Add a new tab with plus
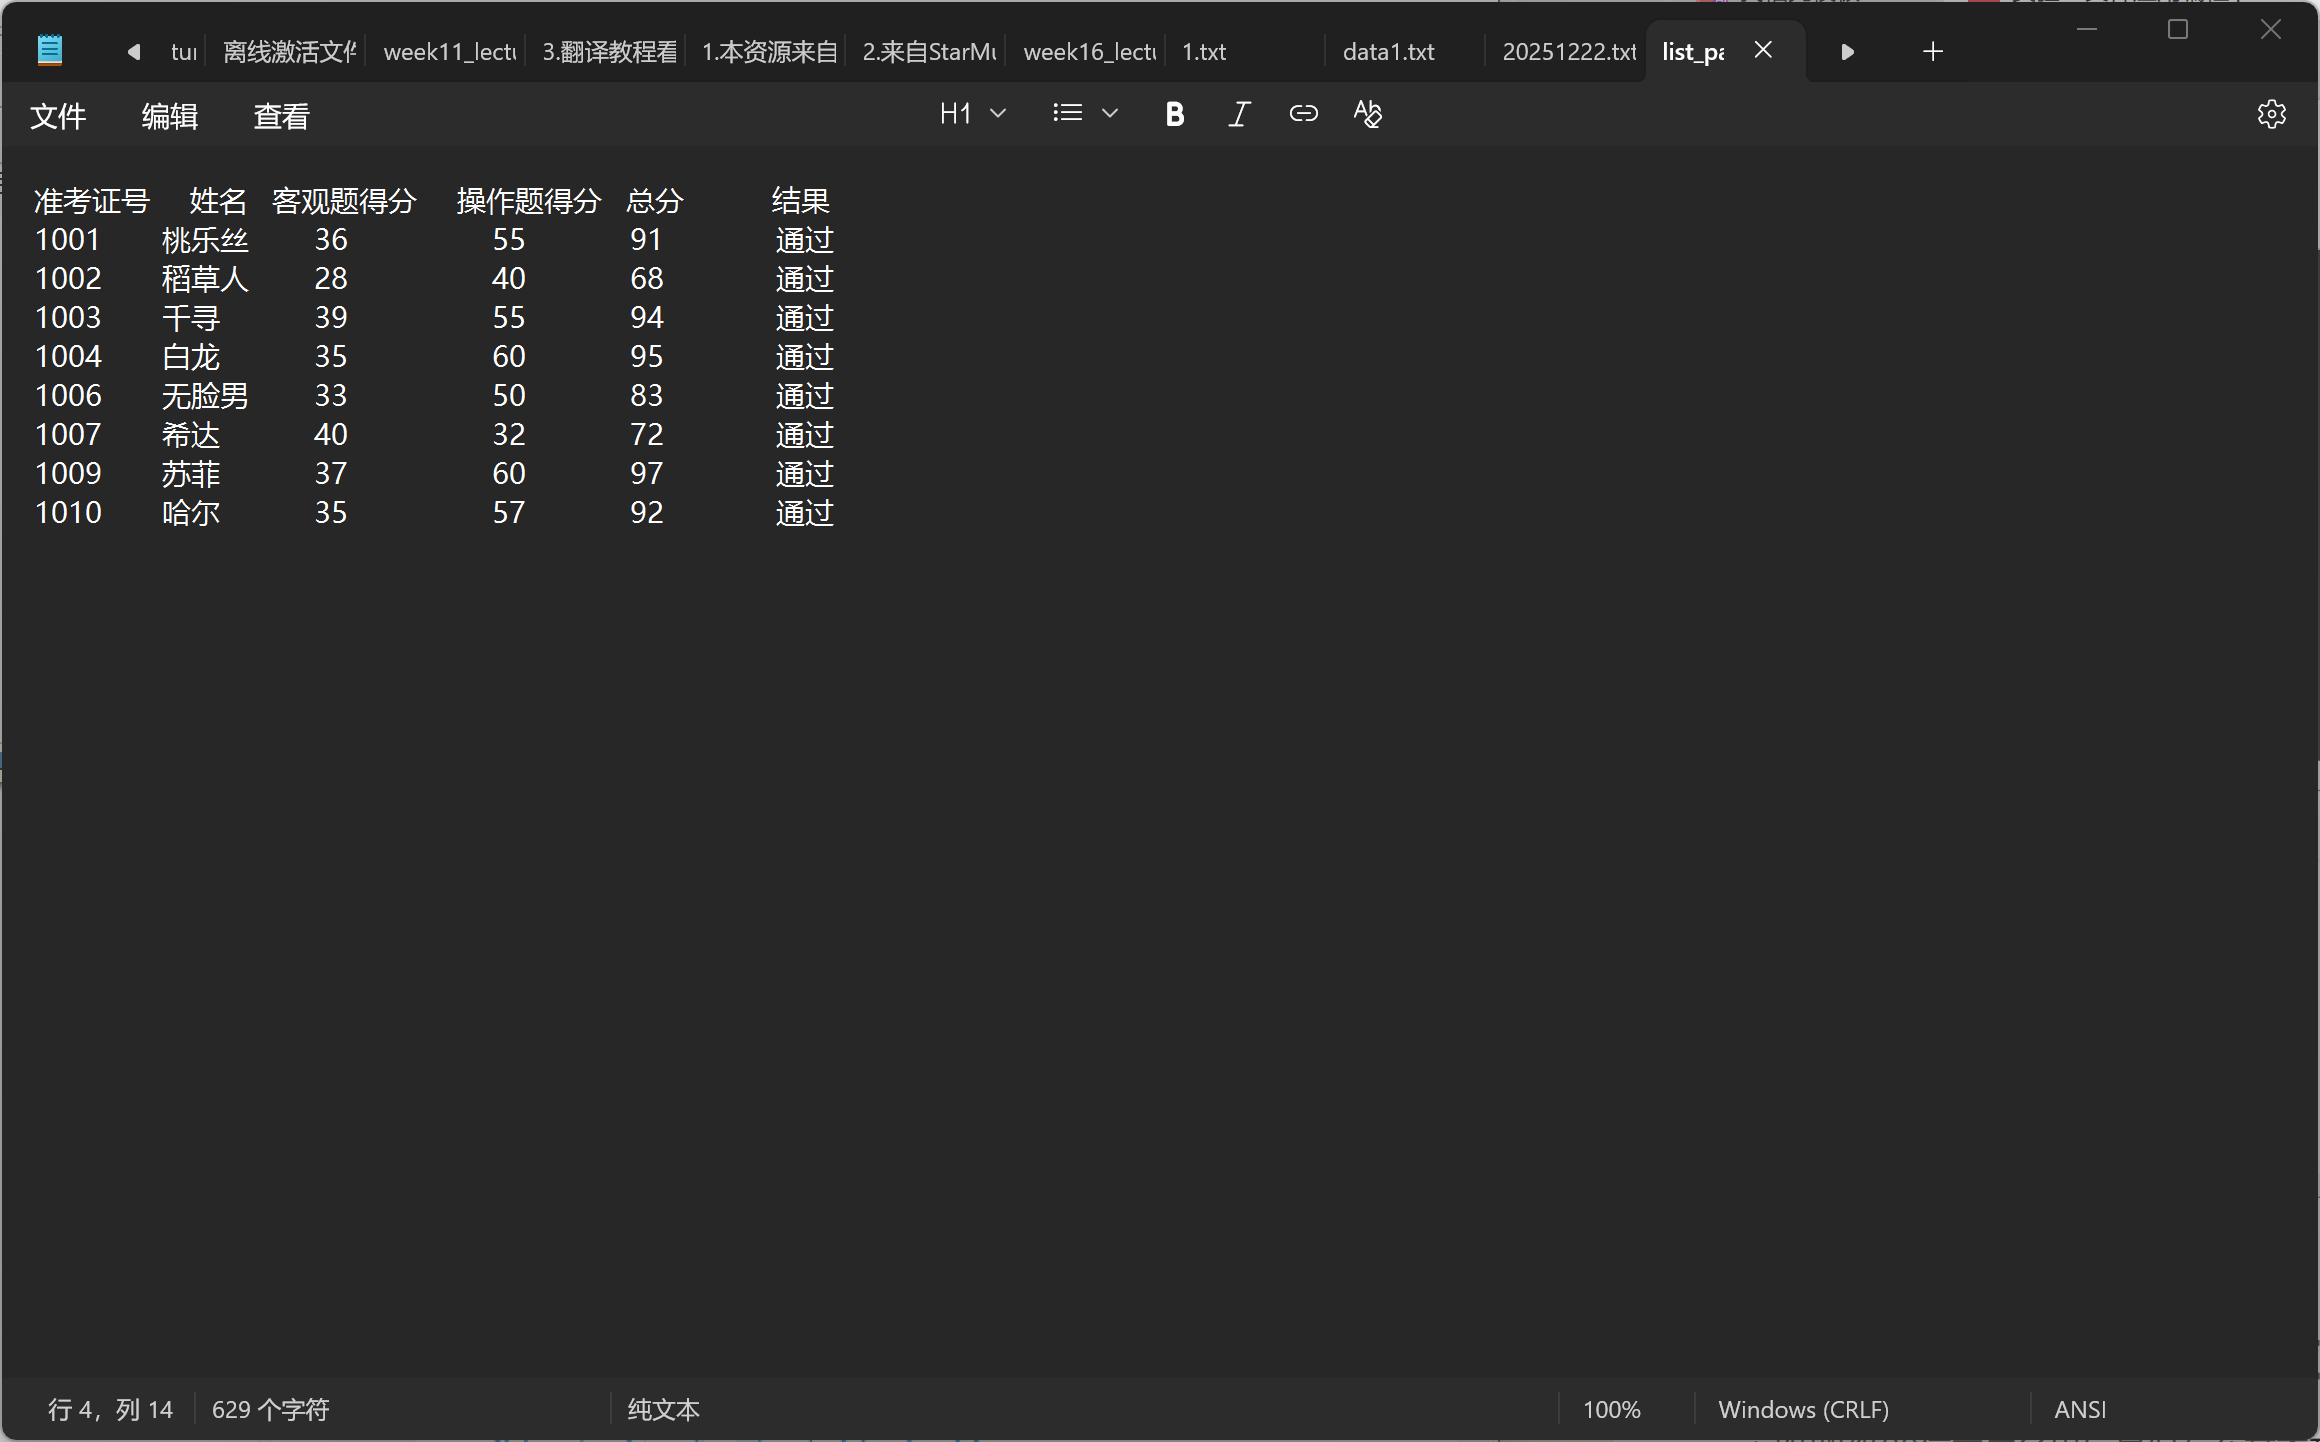 click(x=1932, y=51)
